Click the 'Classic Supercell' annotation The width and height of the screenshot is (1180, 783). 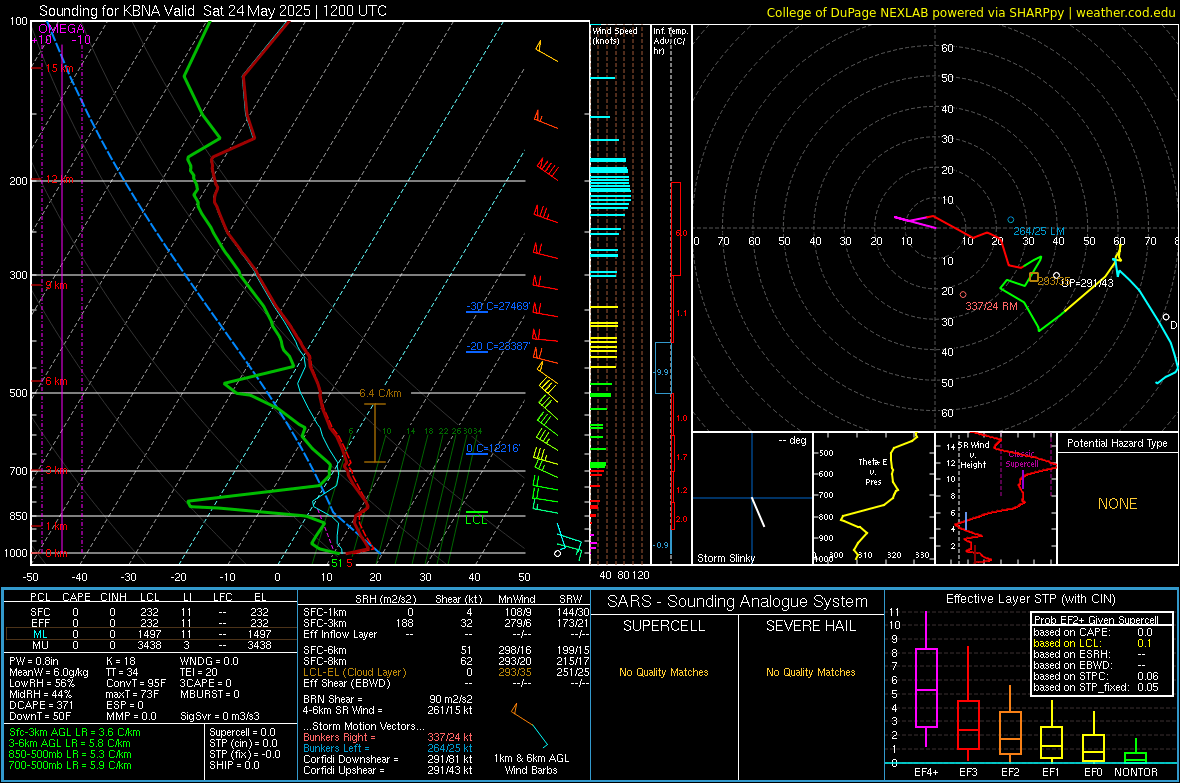coord(1021,459)
